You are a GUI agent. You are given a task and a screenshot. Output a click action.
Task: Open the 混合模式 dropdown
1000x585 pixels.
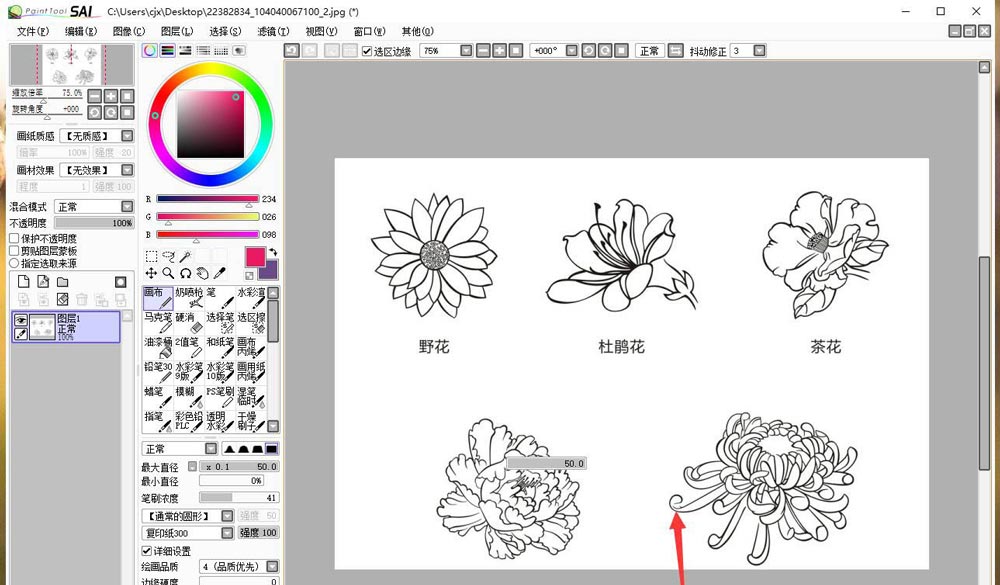pyautogui.click(x=127, y=207)
